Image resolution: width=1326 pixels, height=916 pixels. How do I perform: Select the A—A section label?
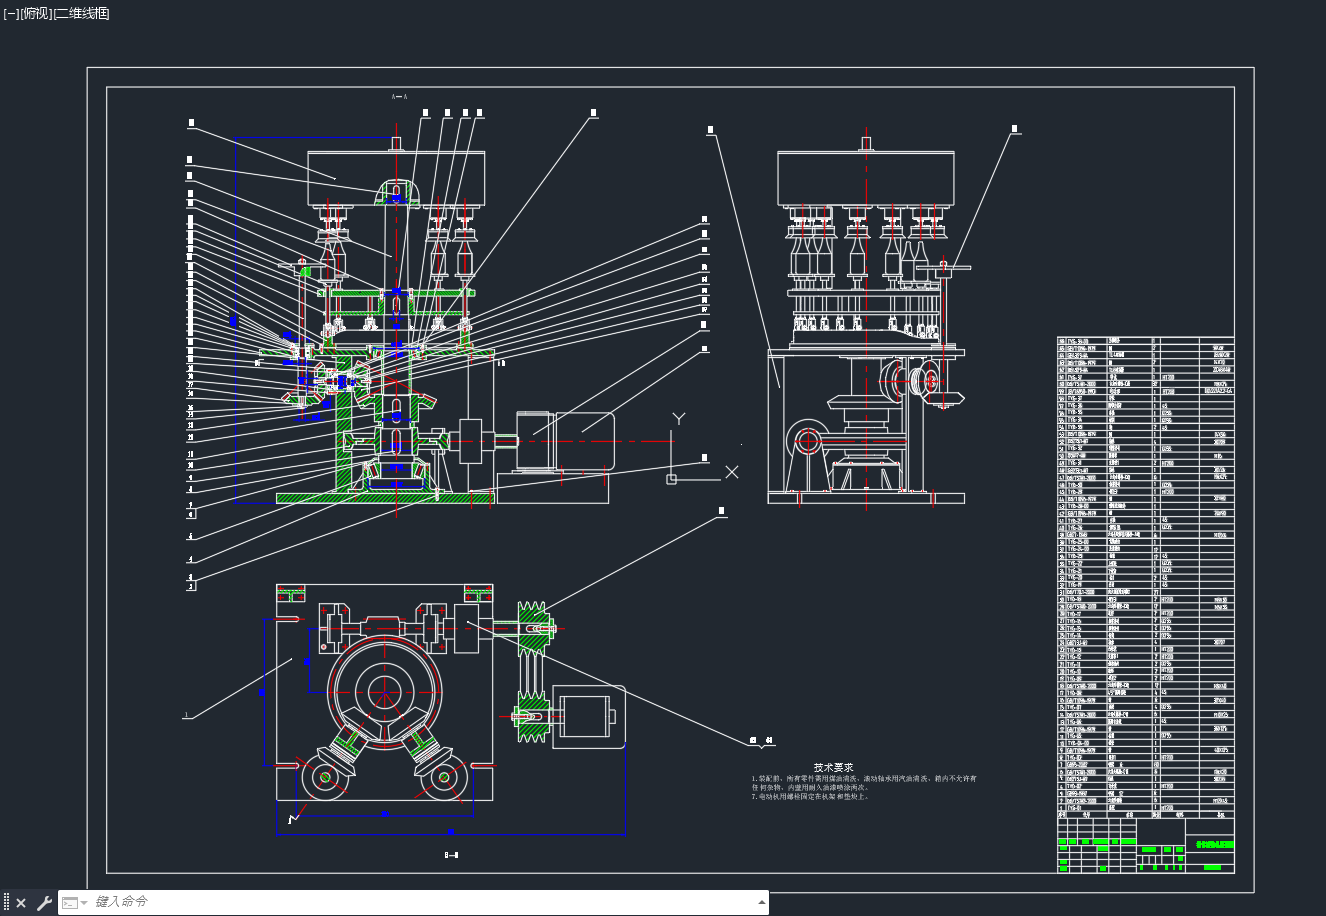click(399, 97)
